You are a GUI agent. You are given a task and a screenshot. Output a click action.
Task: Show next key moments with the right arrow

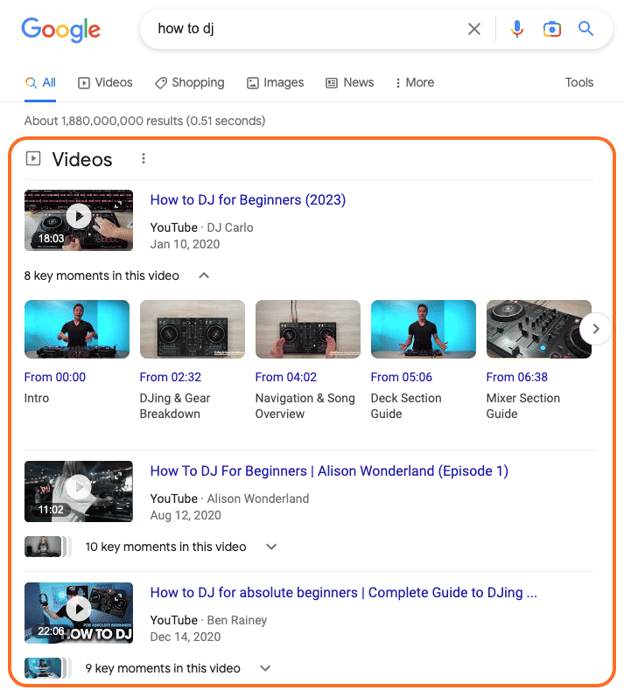(595, 329)
